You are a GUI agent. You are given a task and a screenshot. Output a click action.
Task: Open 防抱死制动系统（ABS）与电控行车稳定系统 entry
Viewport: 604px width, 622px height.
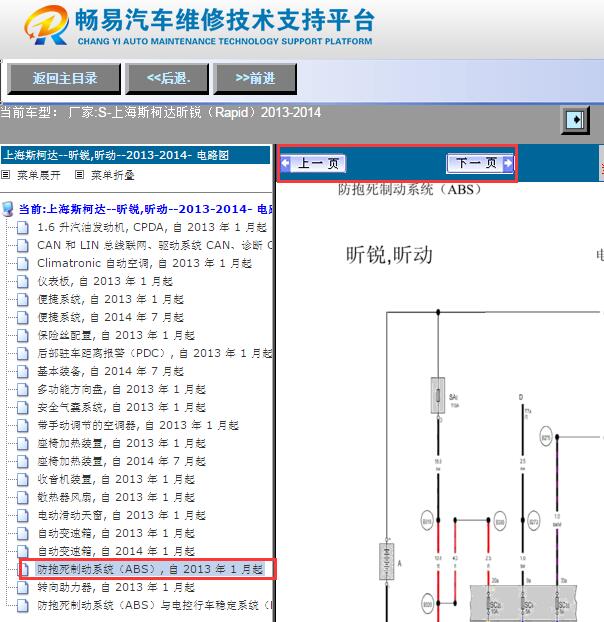pyautogui.click(x=155, y=605)
